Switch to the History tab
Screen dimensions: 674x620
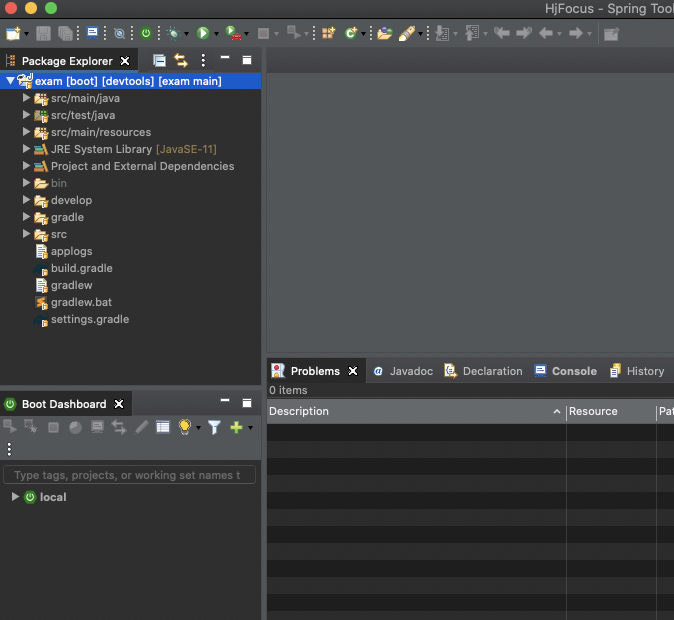click(637, 371)
